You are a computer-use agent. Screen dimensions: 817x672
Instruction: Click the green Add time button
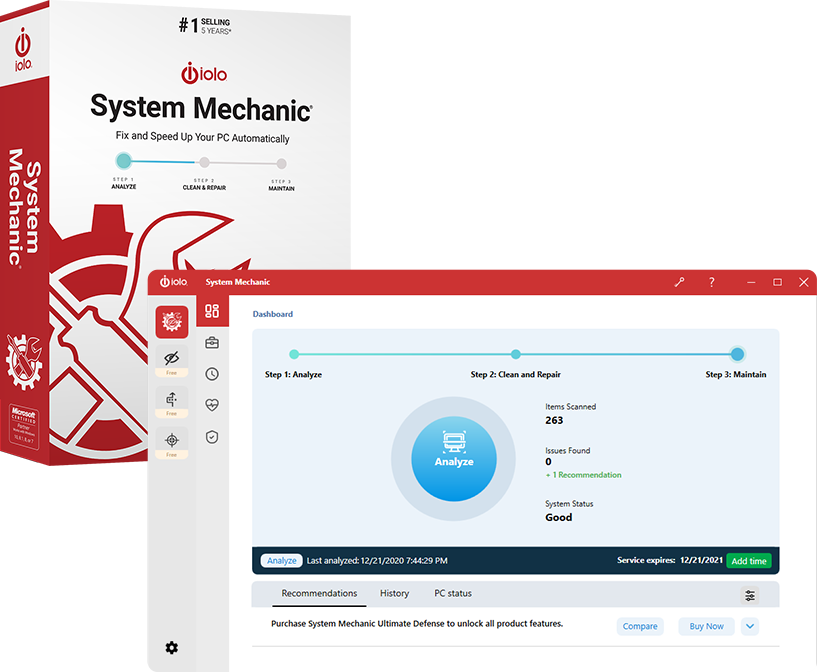pos(749,561)
